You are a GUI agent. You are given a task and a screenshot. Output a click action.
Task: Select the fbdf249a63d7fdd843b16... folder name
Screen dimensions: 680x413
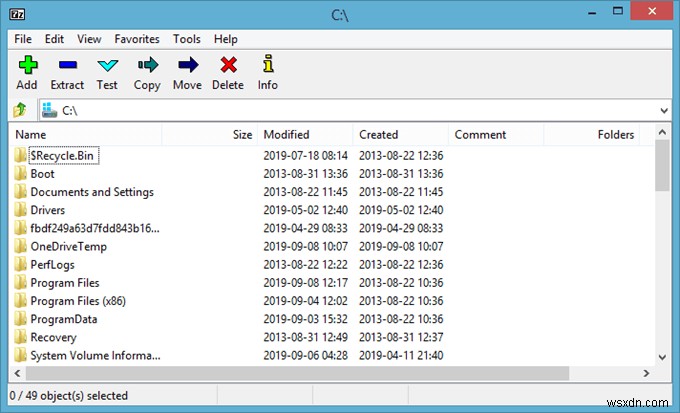point(95,228)
